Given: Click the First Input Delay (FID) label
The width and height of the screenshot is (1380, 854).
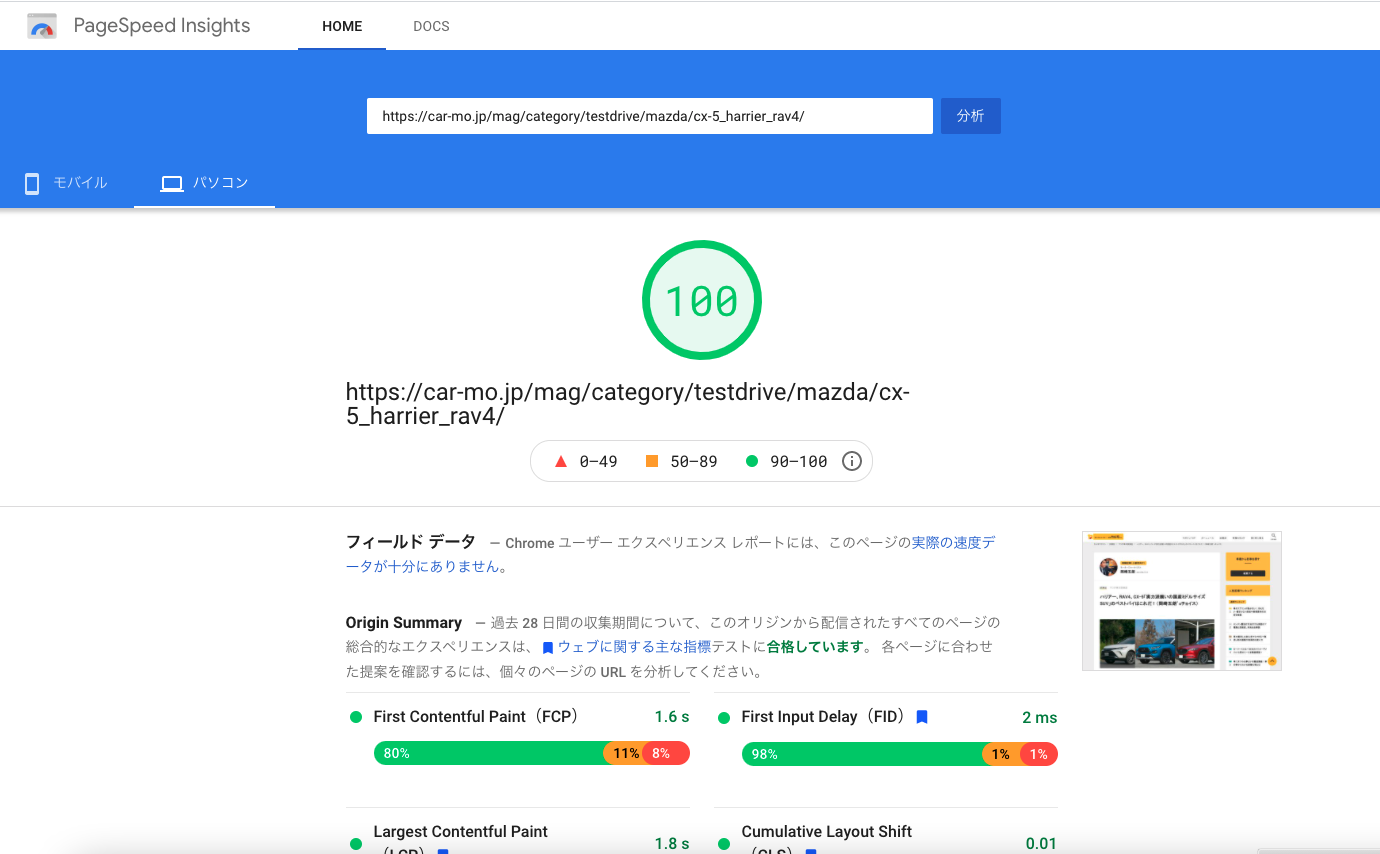Looking at the screenshot, I should click(825, 717).
